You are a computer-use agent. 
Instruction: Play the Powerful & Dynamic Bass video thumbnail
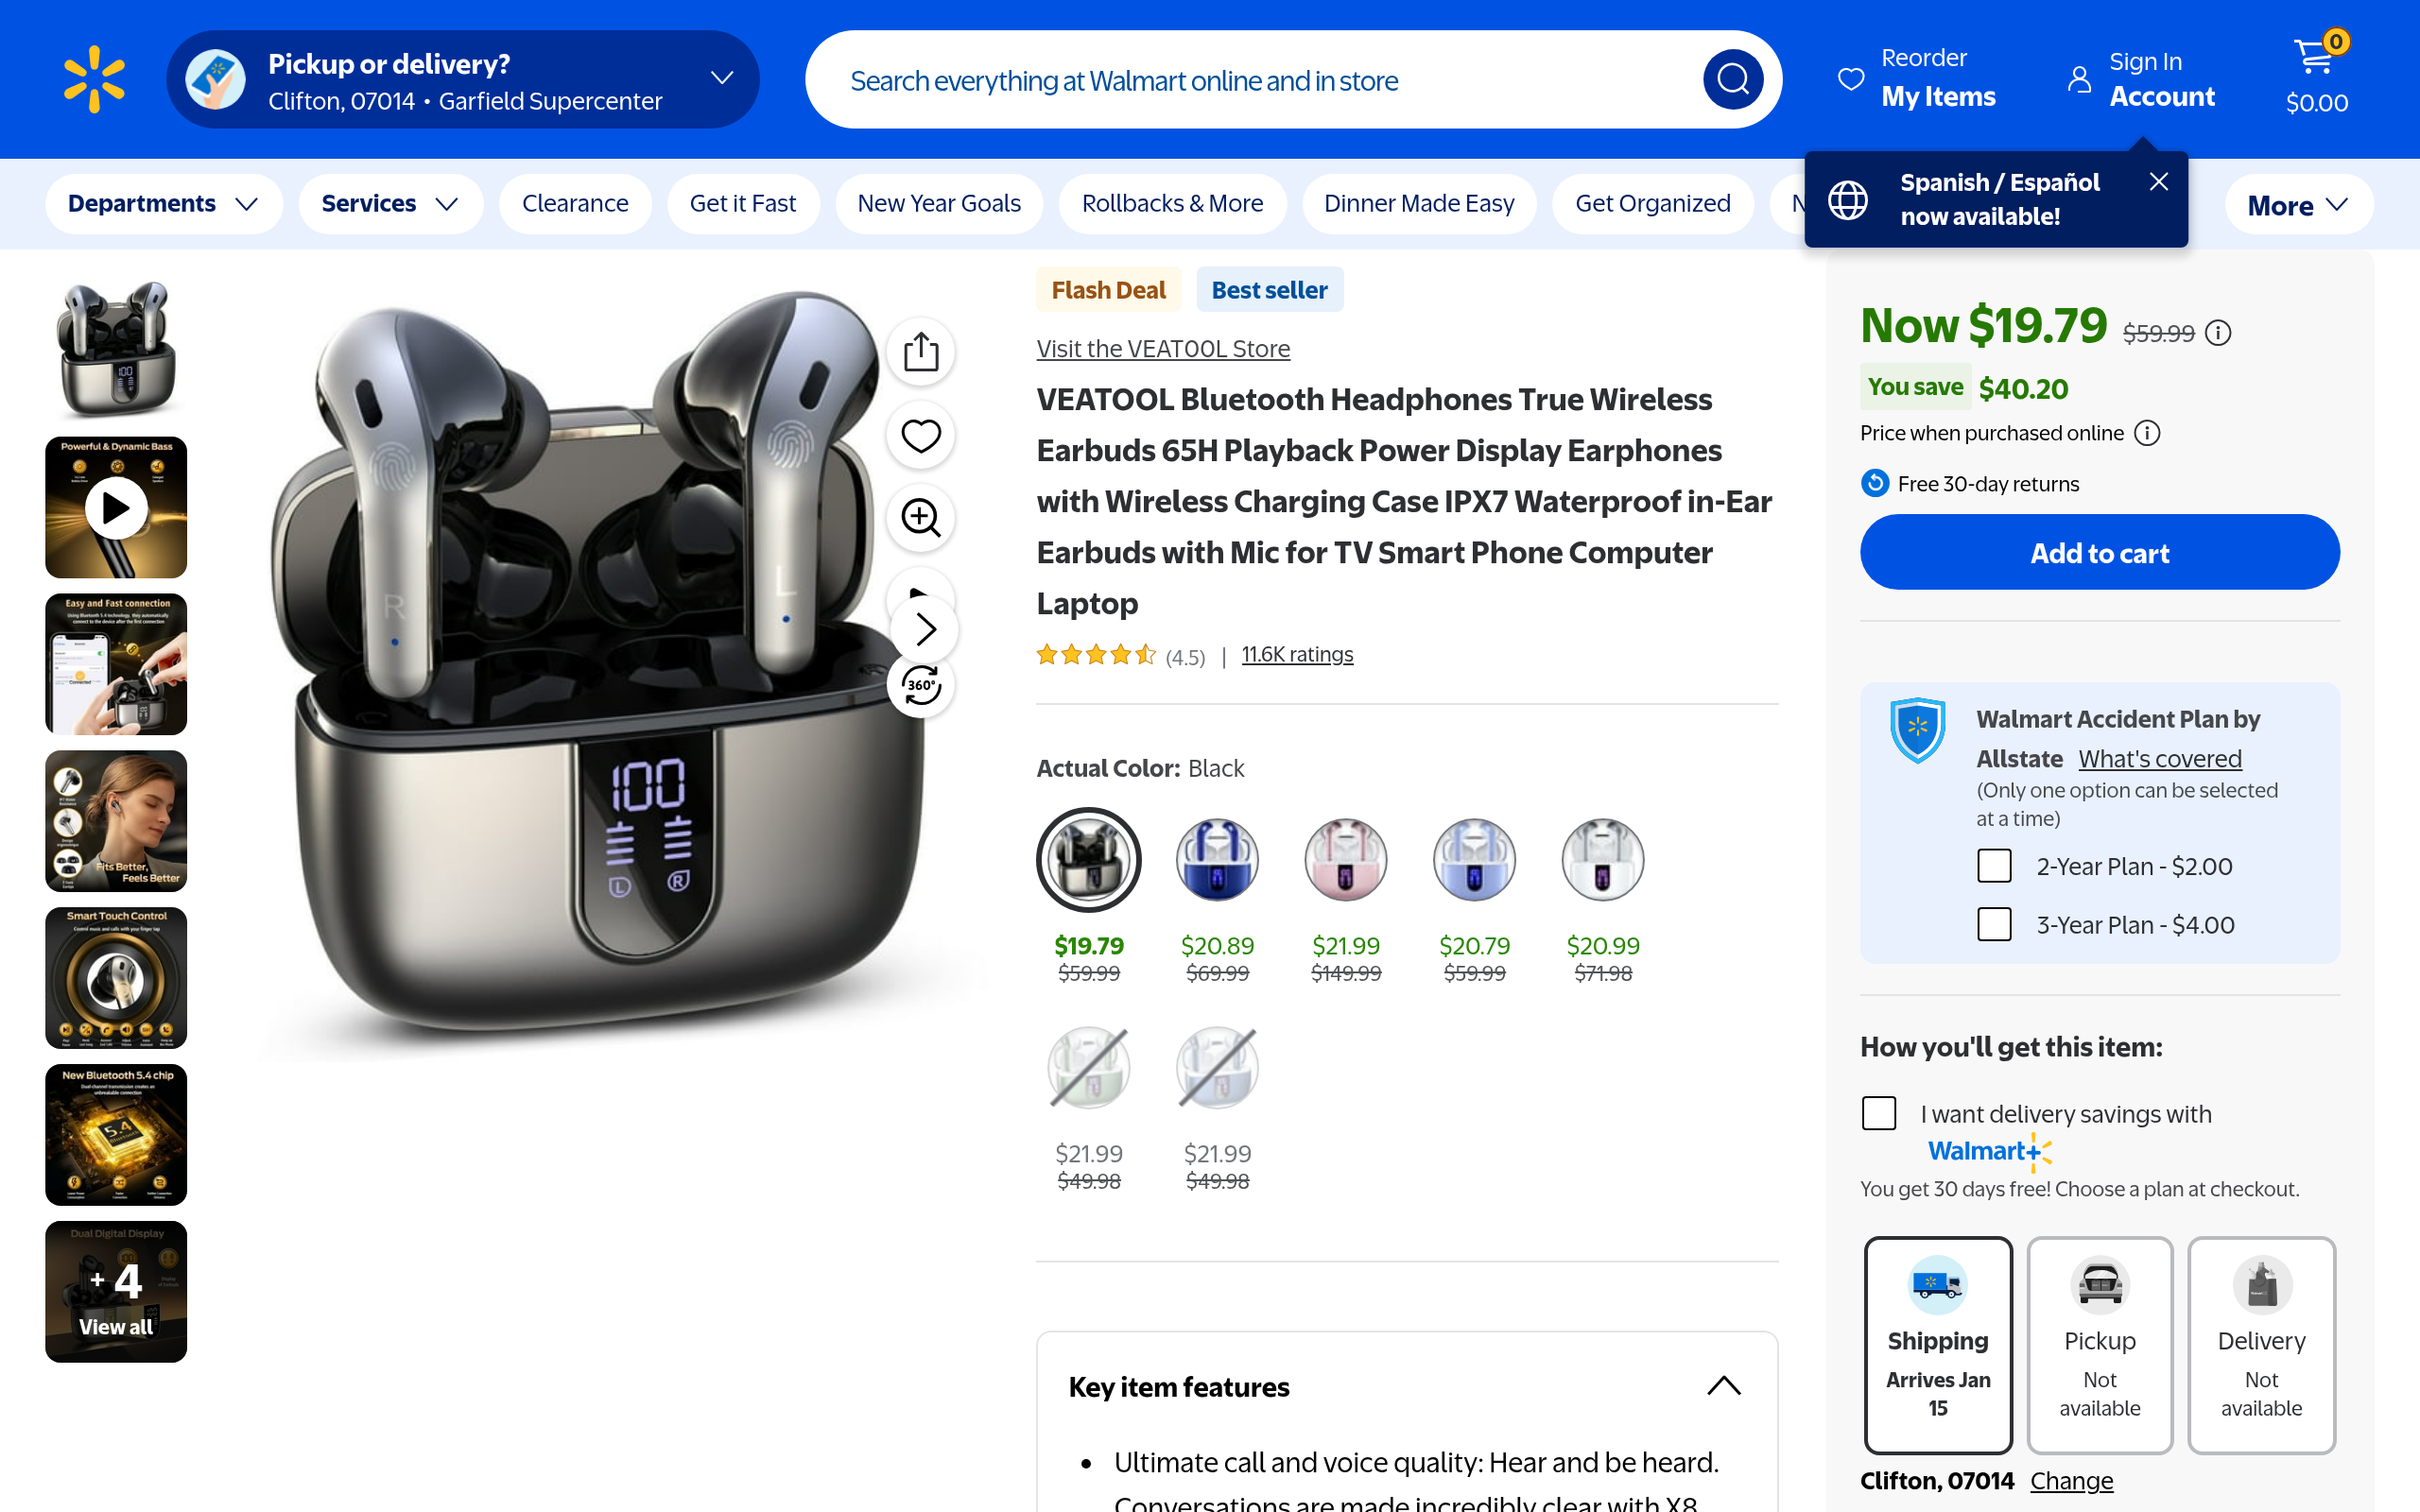coord(116,508)
